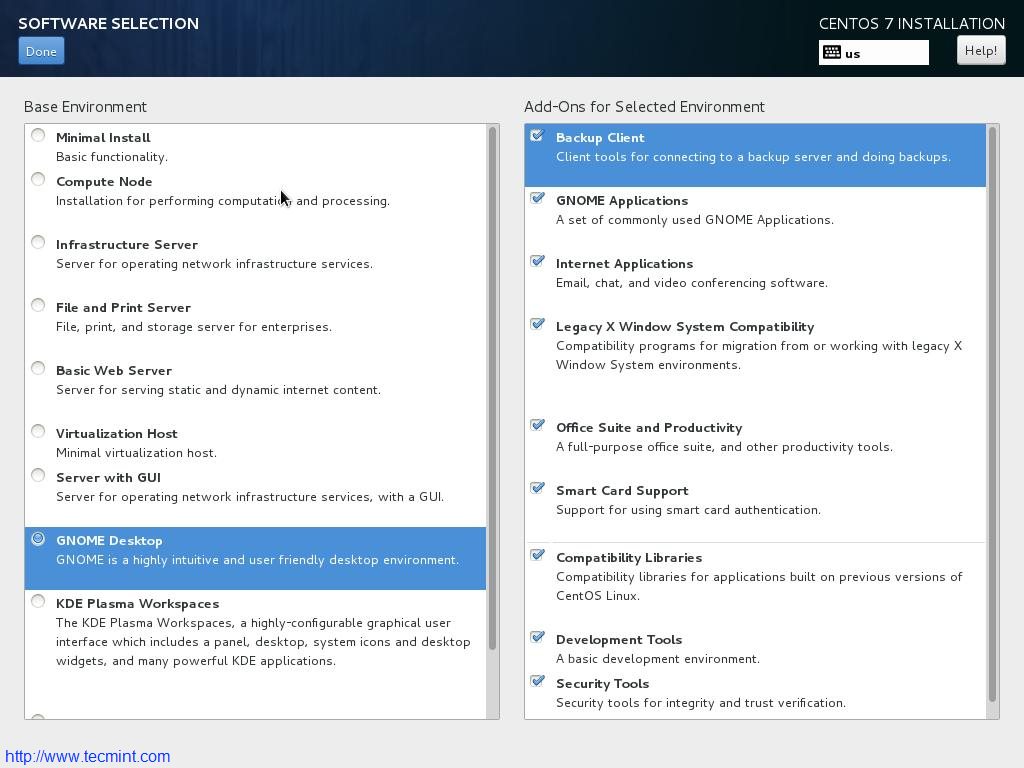This screenshot has width=1024, height=768.
Task: Open the Help! button
Action: click(x=980, y=50)
